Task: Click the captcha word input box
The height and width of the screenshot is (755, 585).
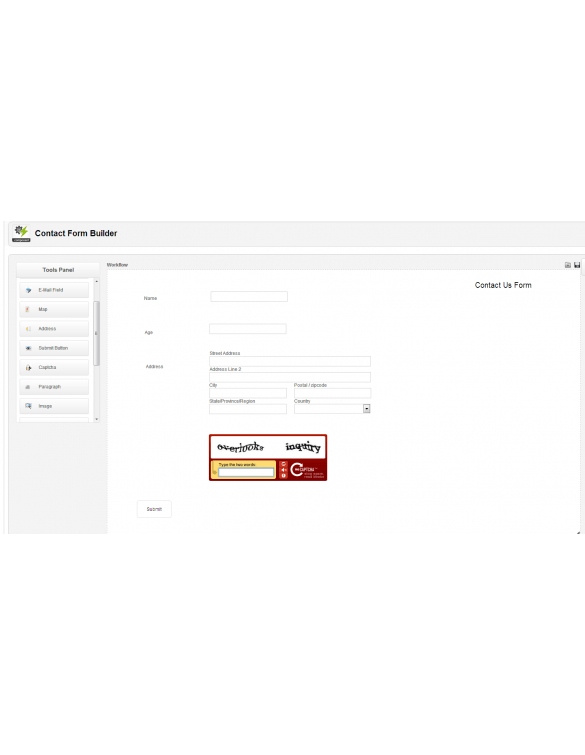Action: tap(246, 473)
